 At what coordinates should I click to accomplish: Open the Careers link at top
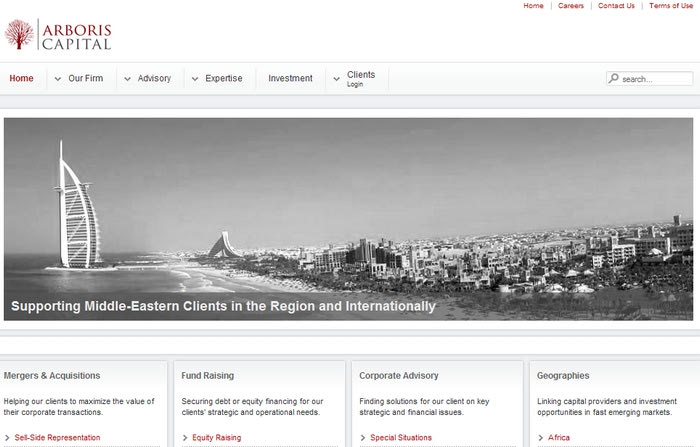[571, 6]
